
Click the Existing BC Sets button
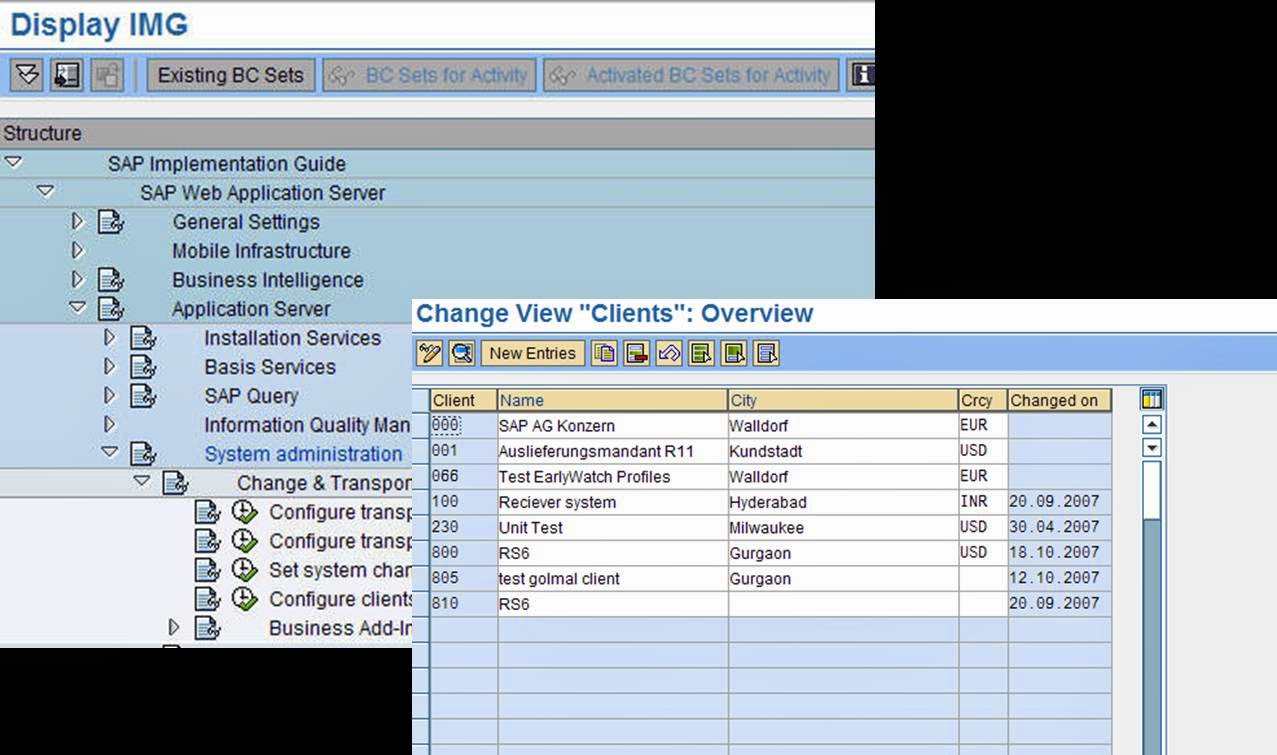[230, 74]
